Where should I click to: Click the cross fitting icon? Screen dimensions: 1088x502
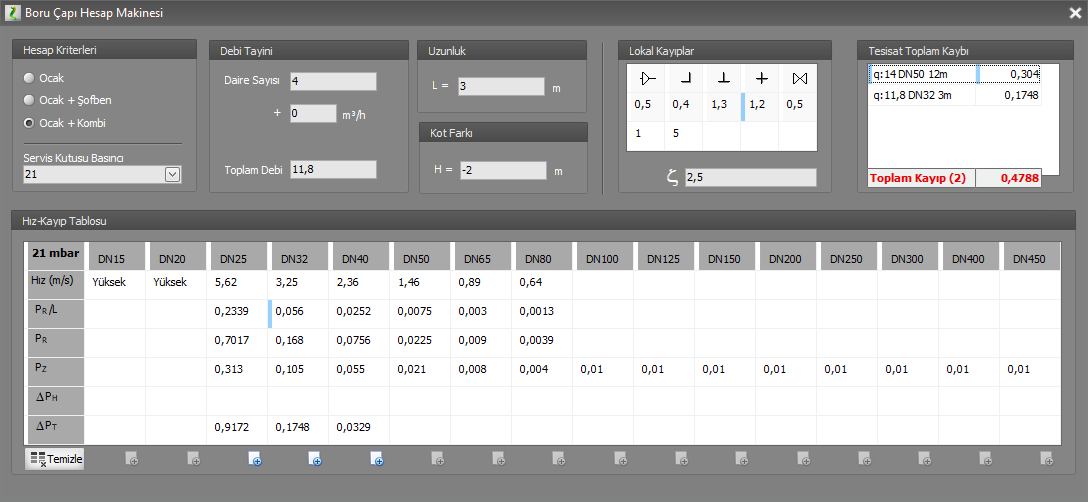(761, 78)
